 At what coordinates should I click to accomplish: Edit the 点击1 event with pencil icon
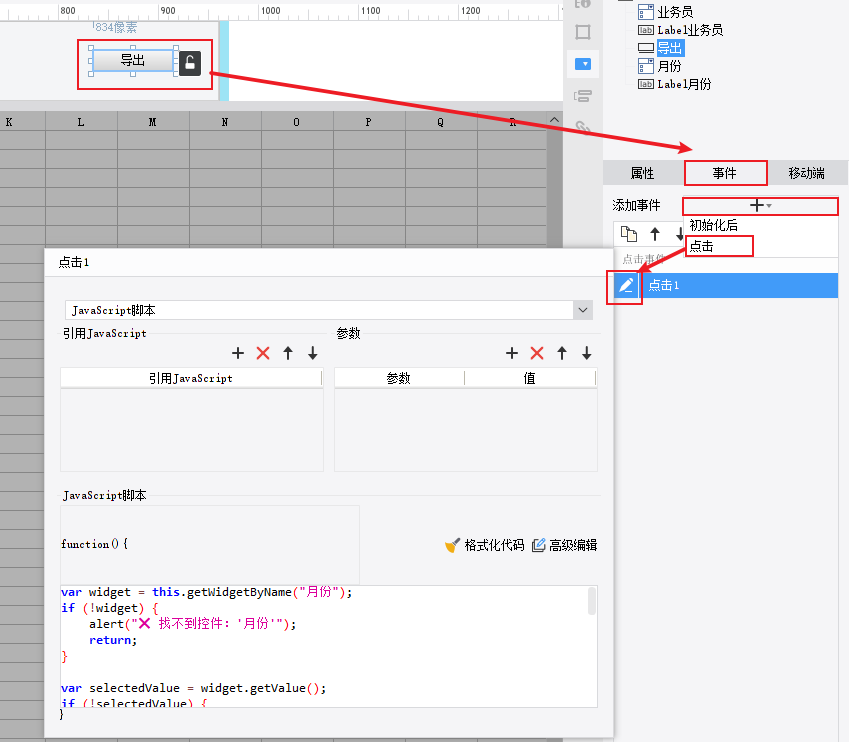(626, 285)
